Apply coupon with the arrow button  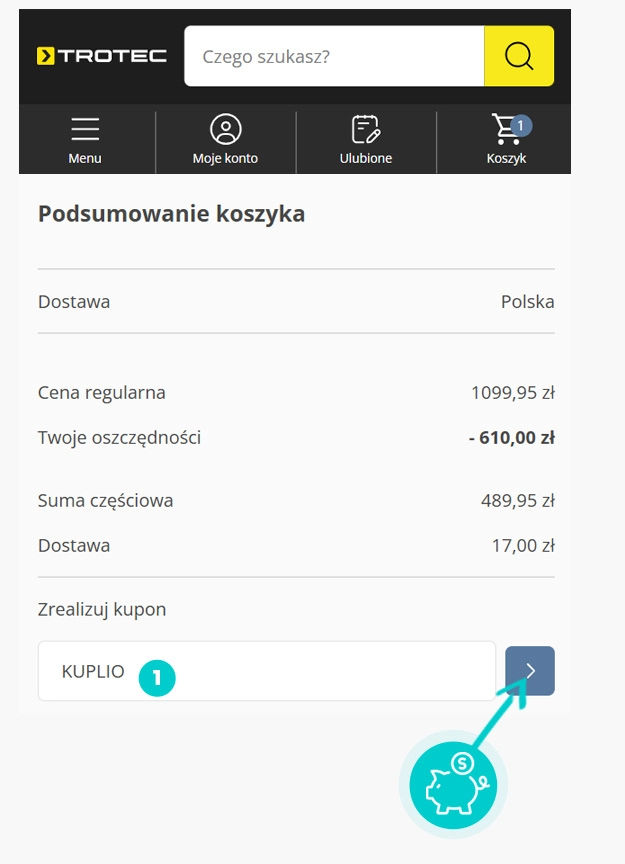click(x=530, y=671)
